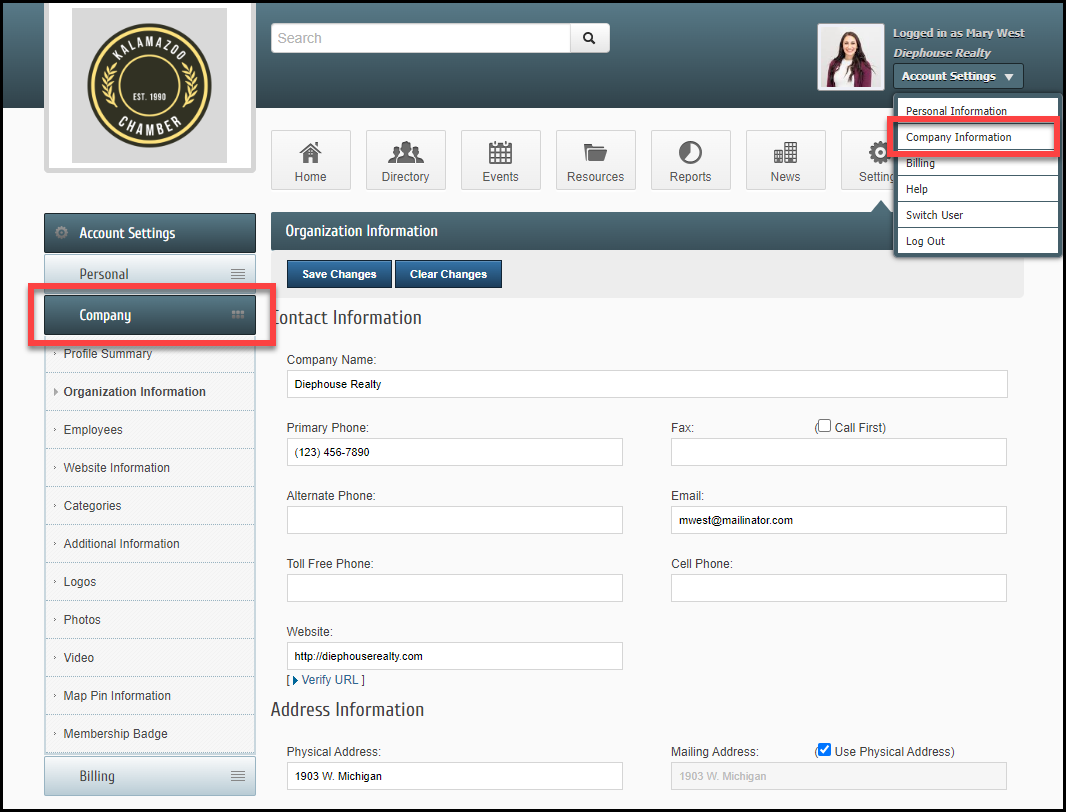The image size is (1066, 812).
Task: Open Employees in the sidebar
Action: (x=93, y=430)
